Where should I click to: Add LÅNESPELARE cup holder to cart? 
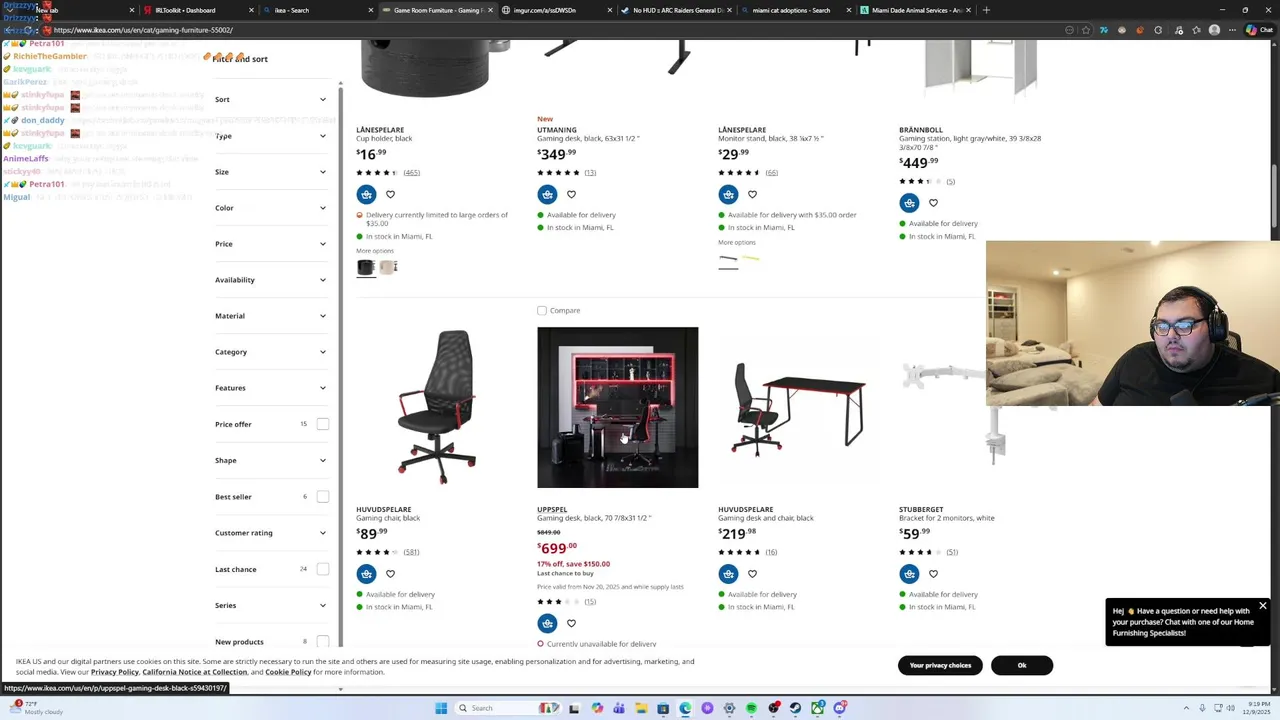click(x=366, y=194)
